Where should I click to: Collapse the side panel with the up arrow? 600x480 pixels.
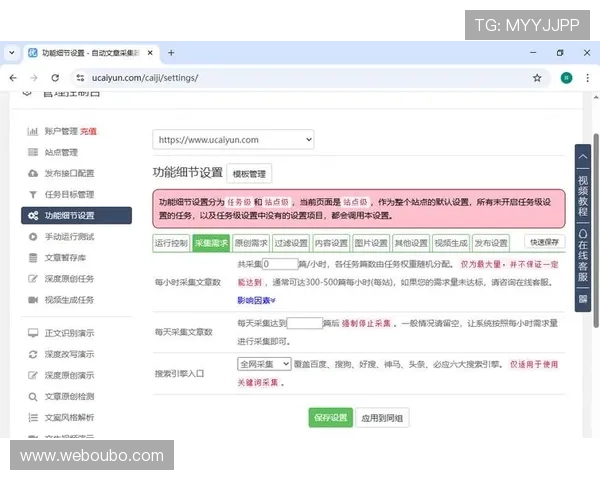(582, 157)
